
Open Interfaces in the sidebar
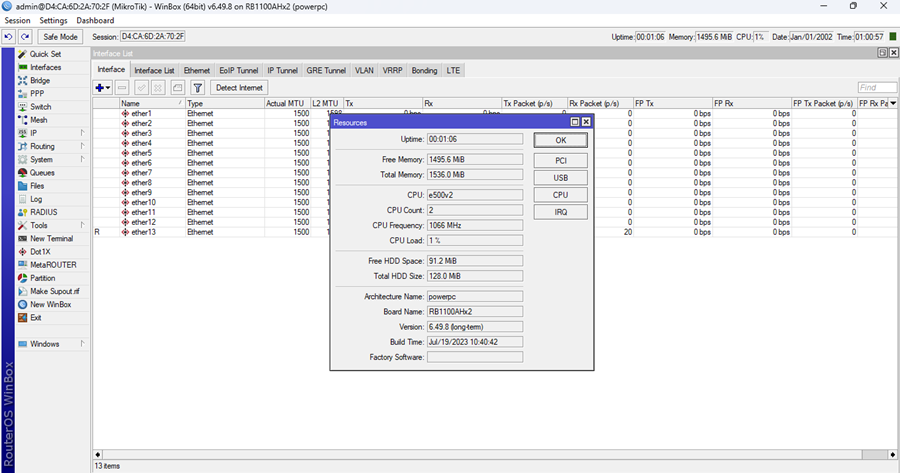[x=45, y=67]
